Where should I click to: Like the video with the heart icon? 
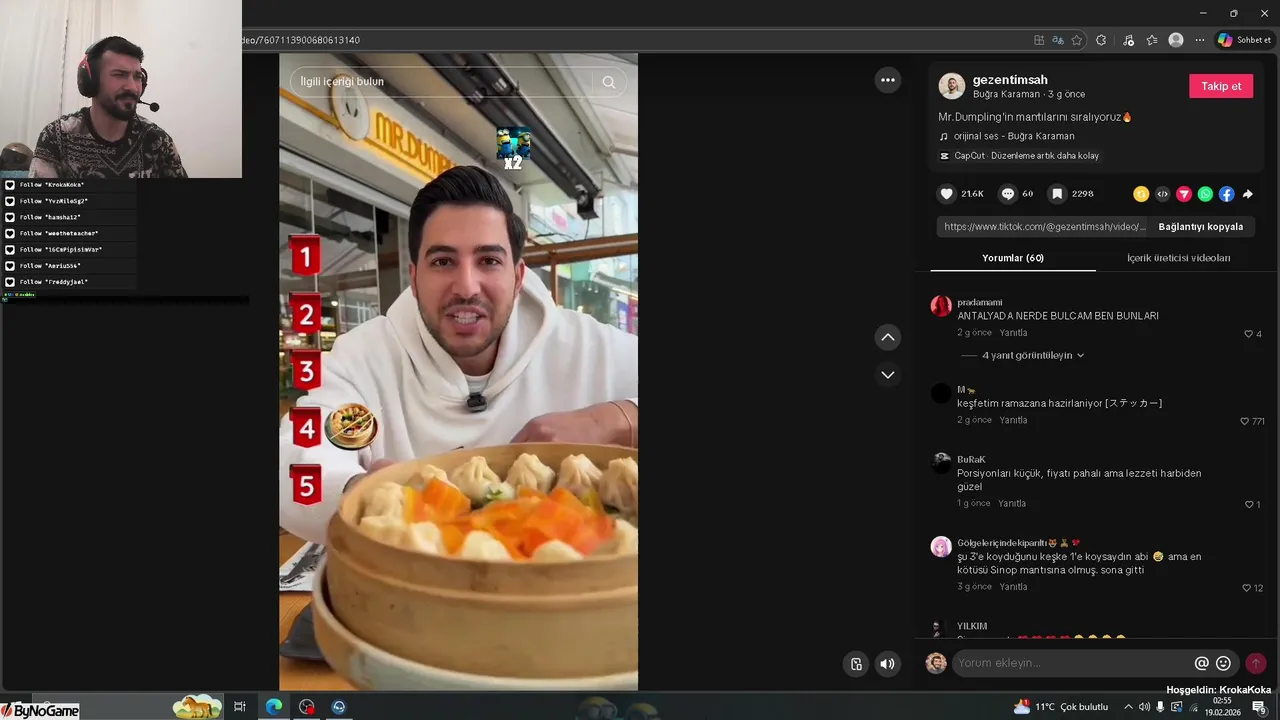point(946,194)
